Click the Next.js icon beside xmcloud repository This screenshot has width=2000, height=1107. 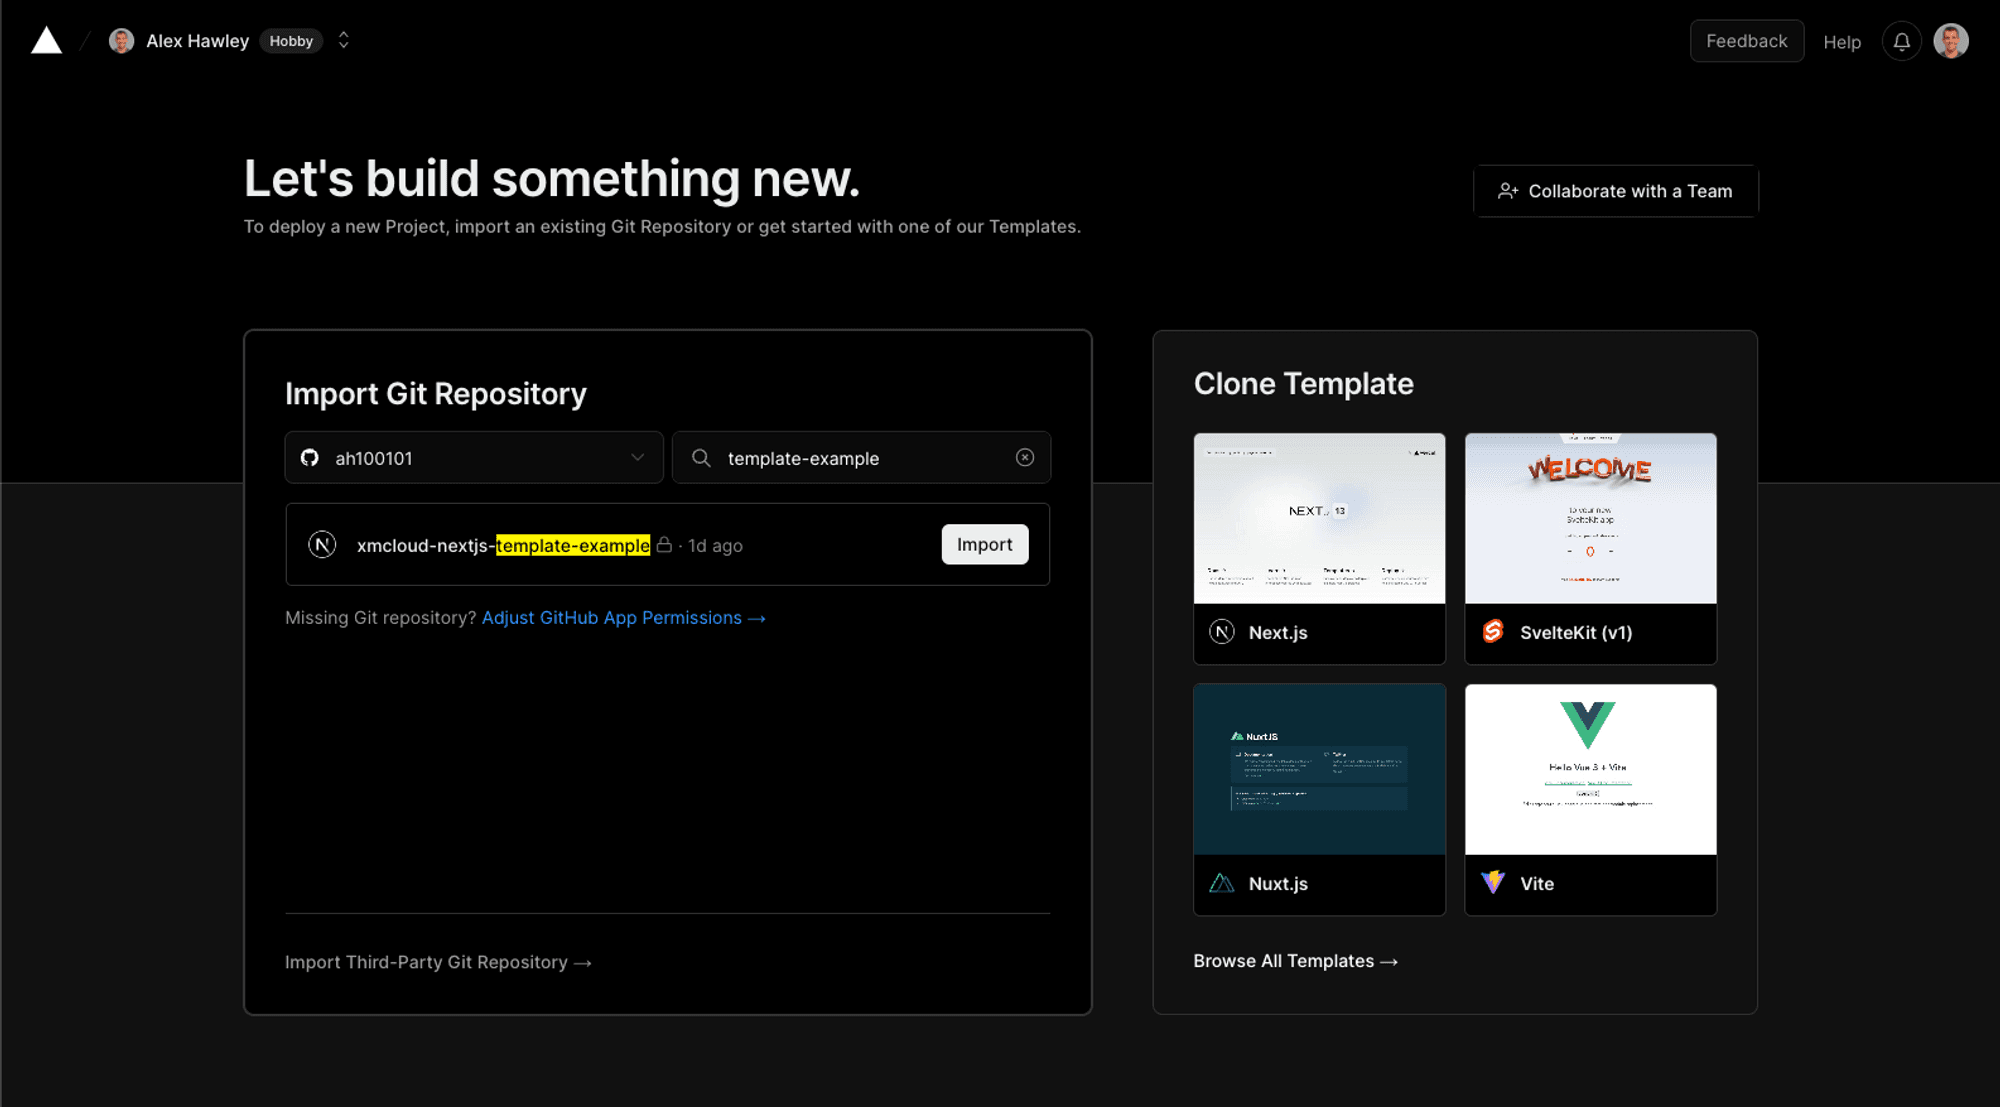(x=322, y=545)
